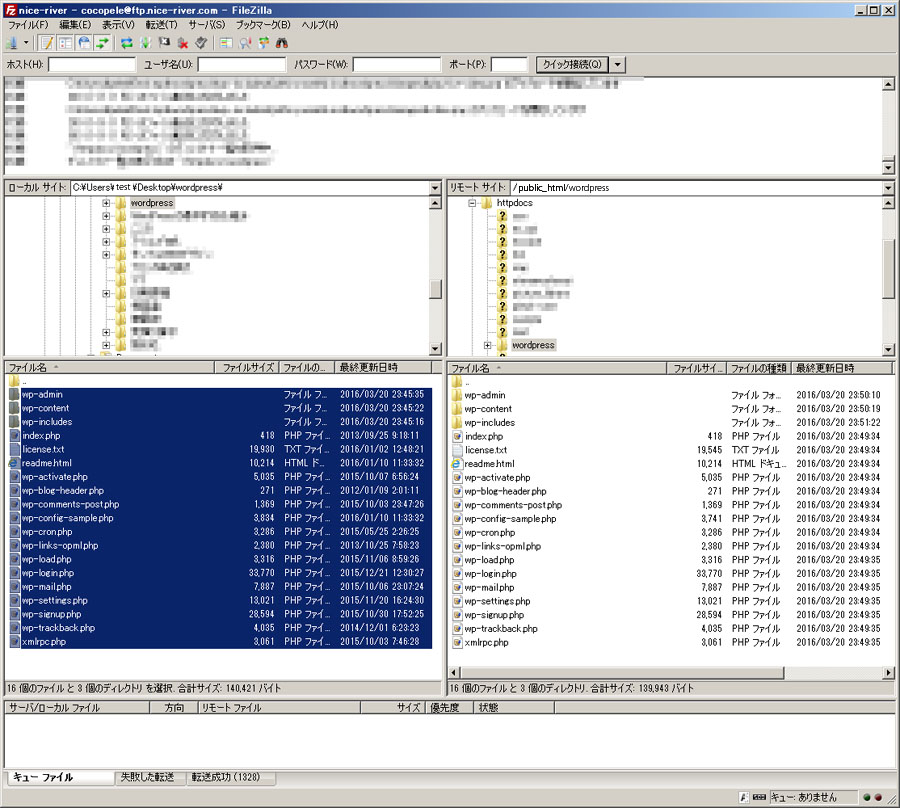
Task: Open the Site Manager icon
Action: coord(12,43)
